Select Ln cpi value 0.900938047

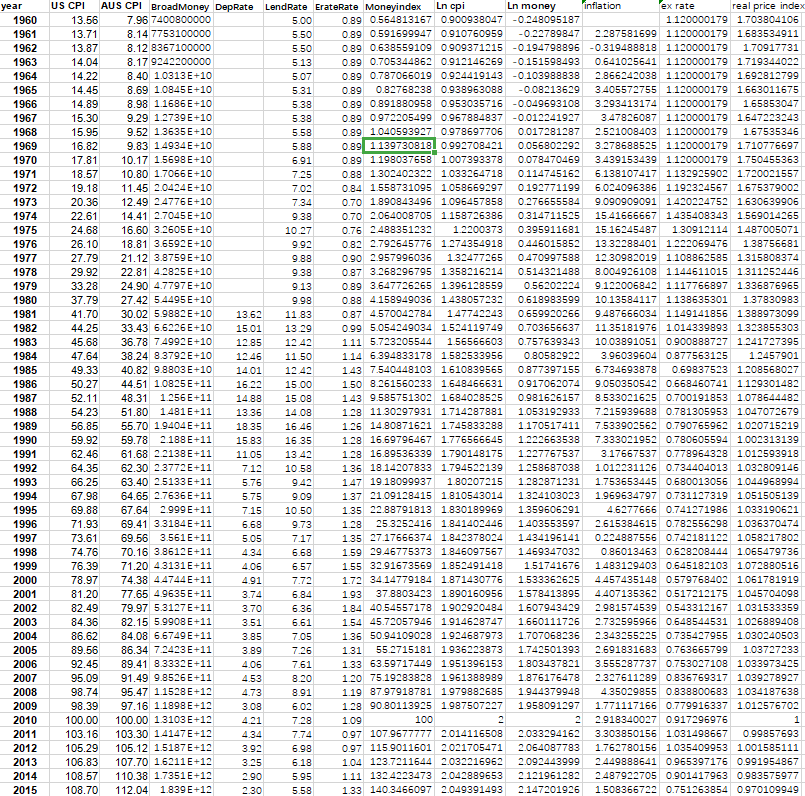[472, 20]
